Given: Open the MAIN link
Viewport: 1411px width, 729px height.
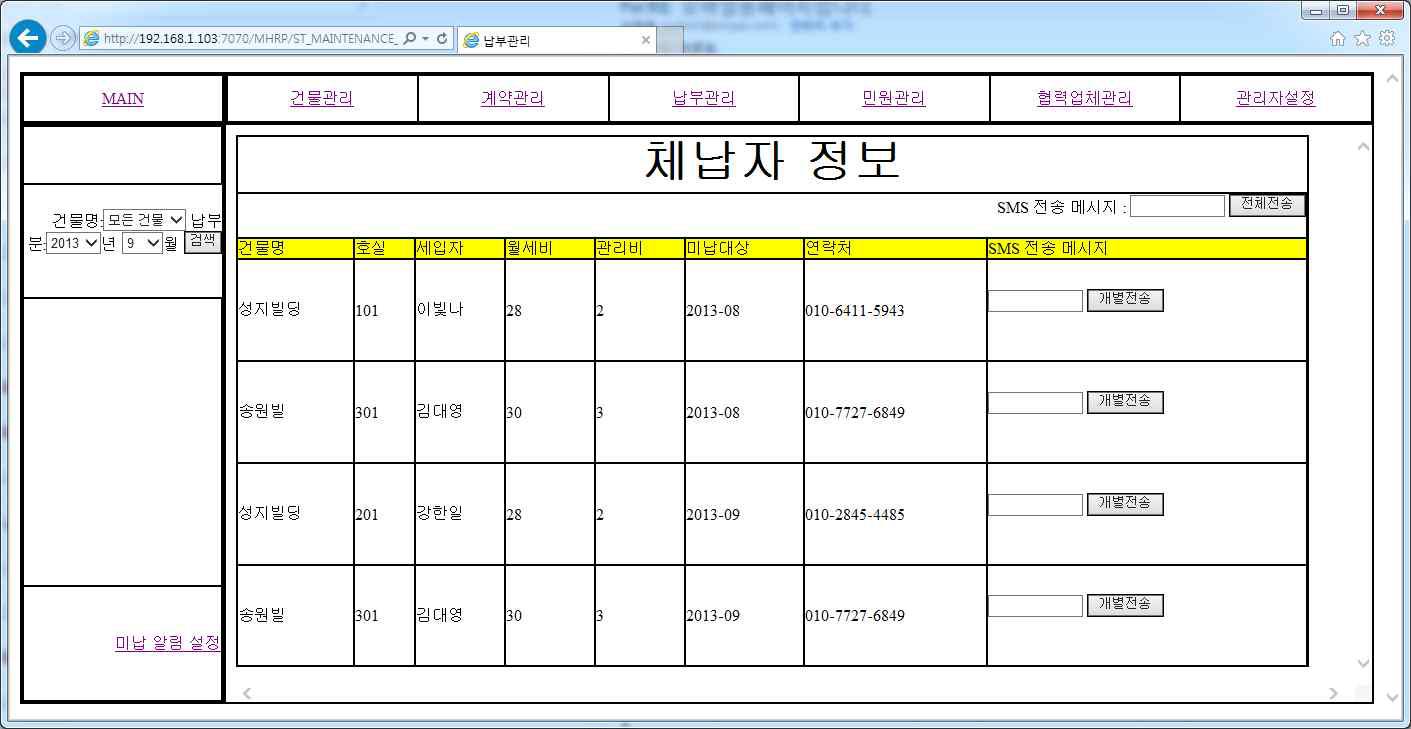Looking at the screenshot, I should [122, 99].
